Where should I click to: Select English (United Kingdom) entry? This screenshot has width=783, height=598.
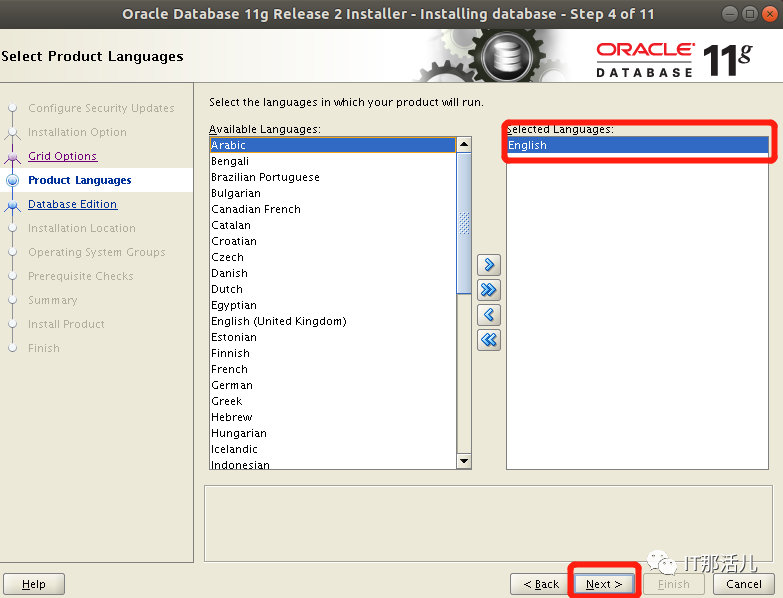tap(333, 321)
